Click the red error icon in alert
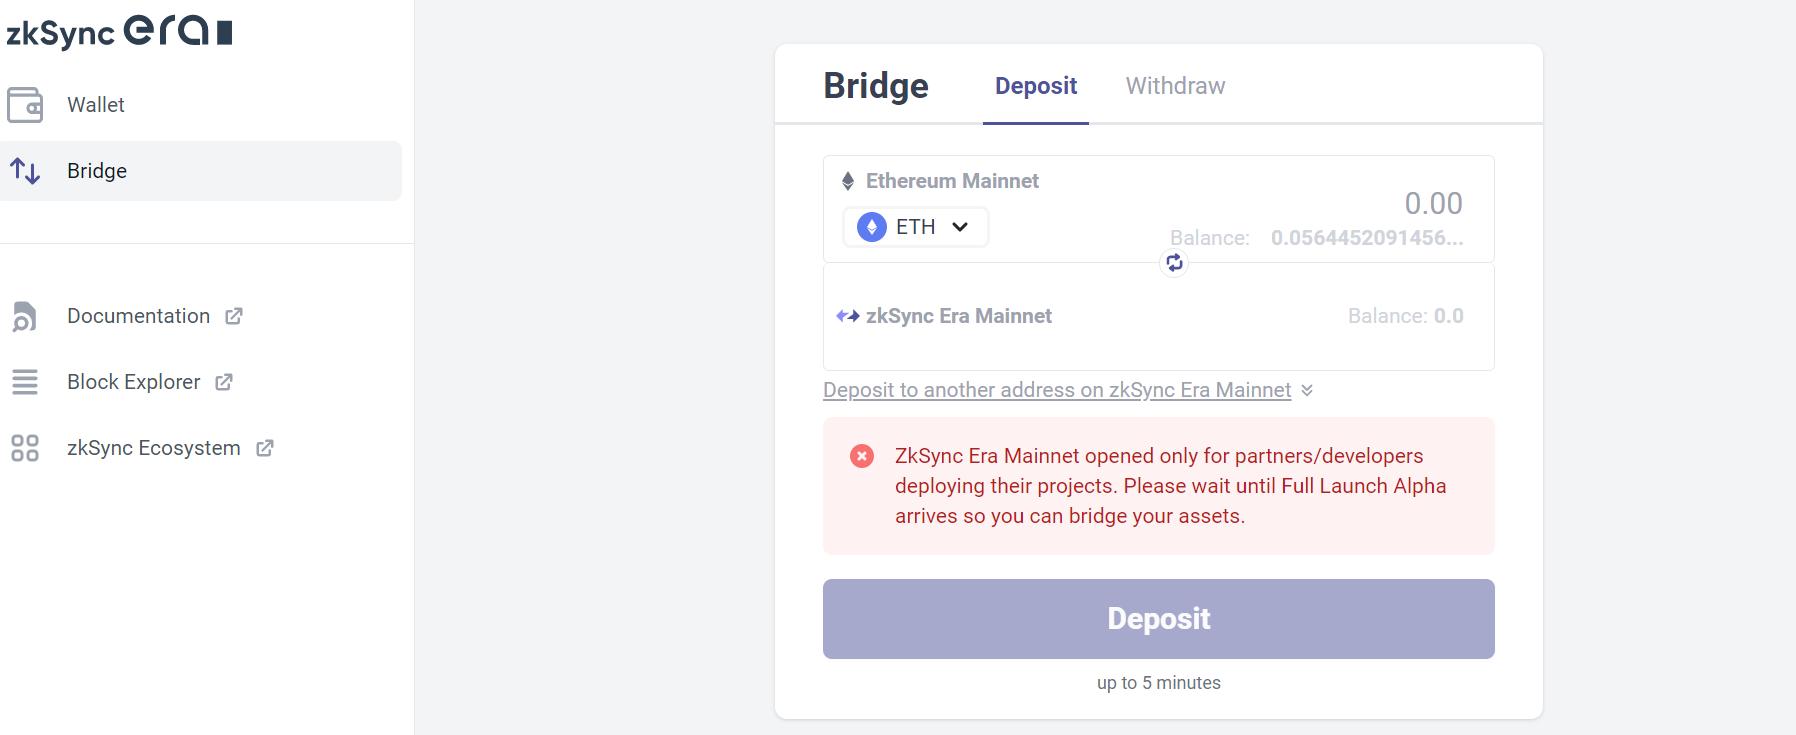1796x735 pixels. point(861,456)
